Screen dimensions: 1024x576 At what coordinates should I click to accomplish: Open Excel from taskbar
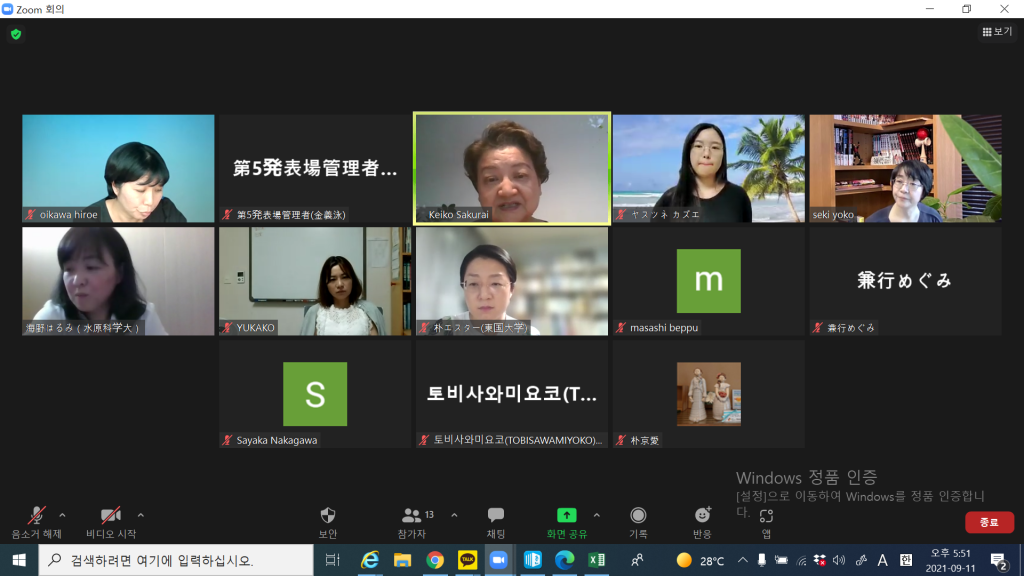[596, 560]
